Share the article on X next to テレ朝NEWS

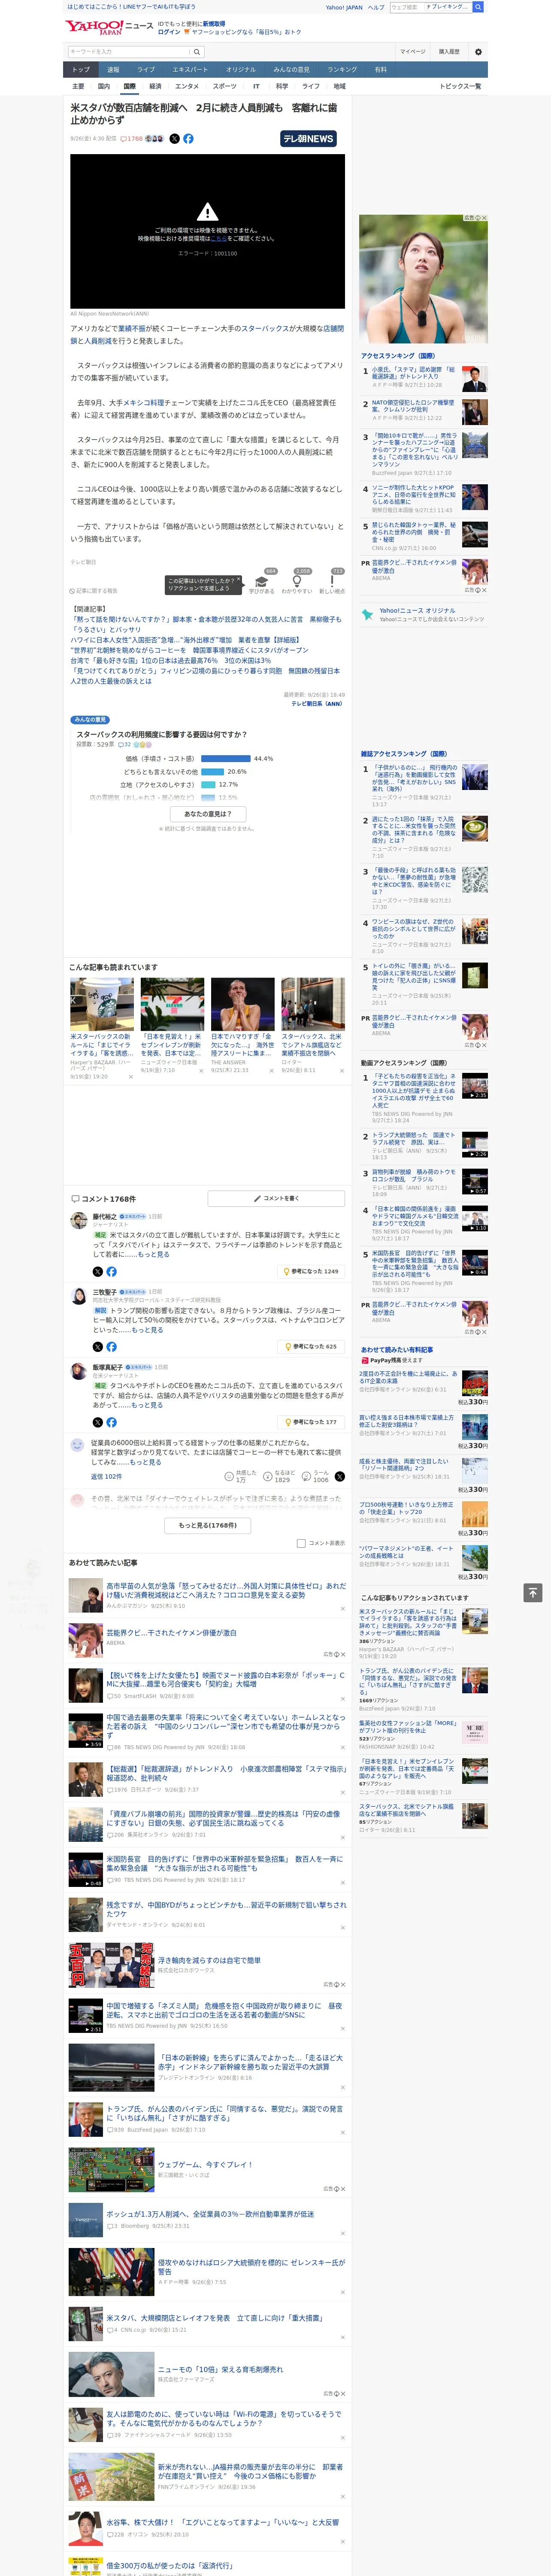point(174,139)
